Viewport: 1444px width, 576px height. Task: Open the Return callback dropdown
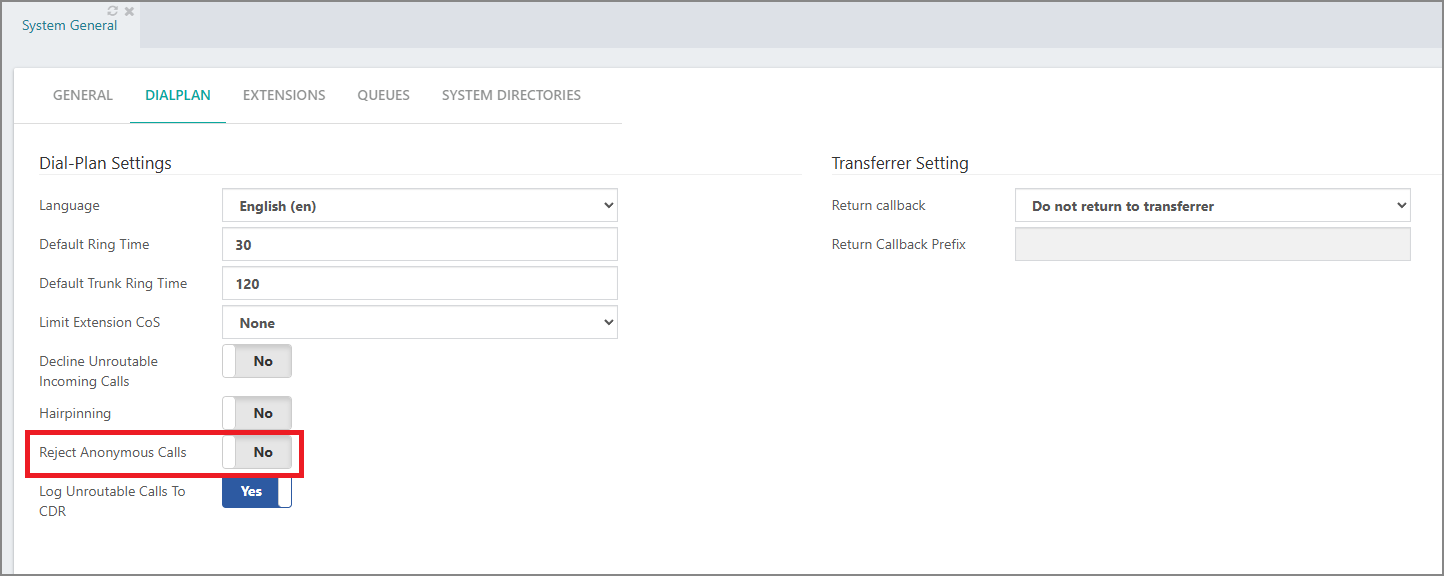click(x=1213, y=206)
